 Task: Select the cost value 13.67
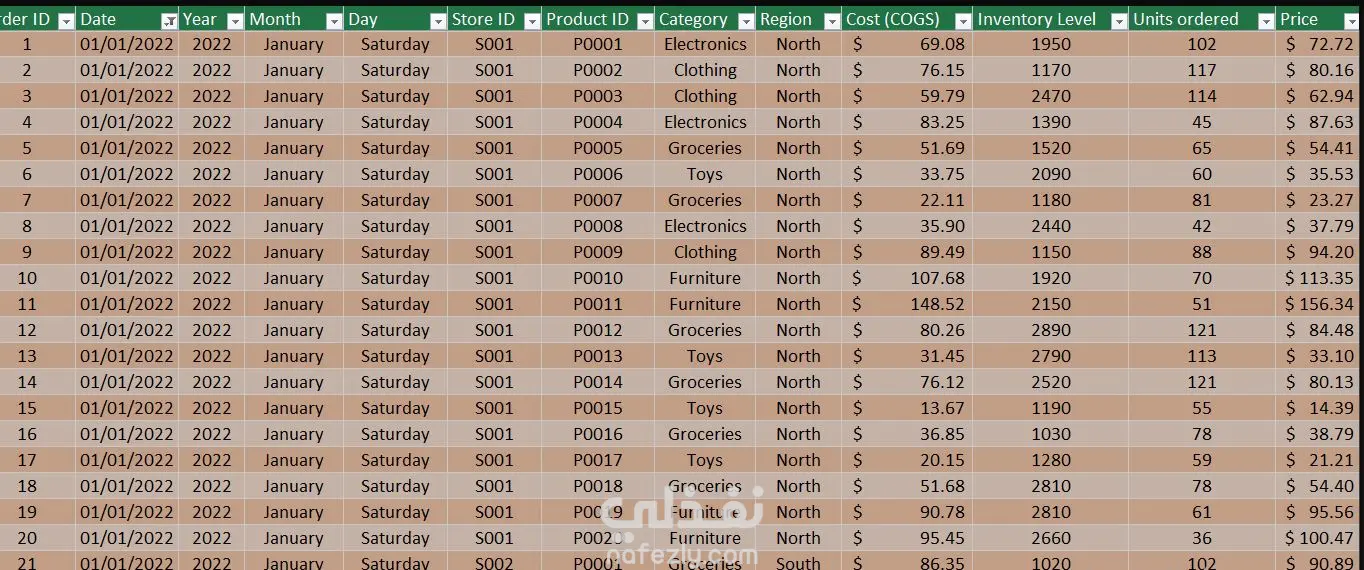907,408
